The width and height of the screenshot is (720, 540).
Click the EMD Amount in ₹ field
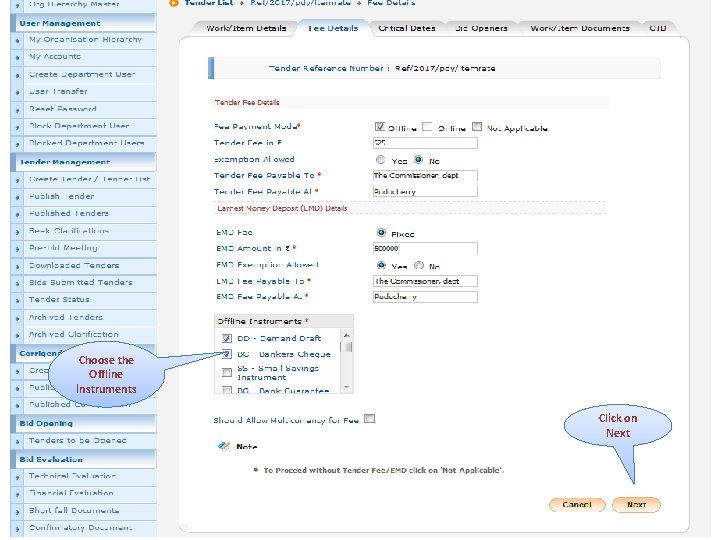pos(425,248)
